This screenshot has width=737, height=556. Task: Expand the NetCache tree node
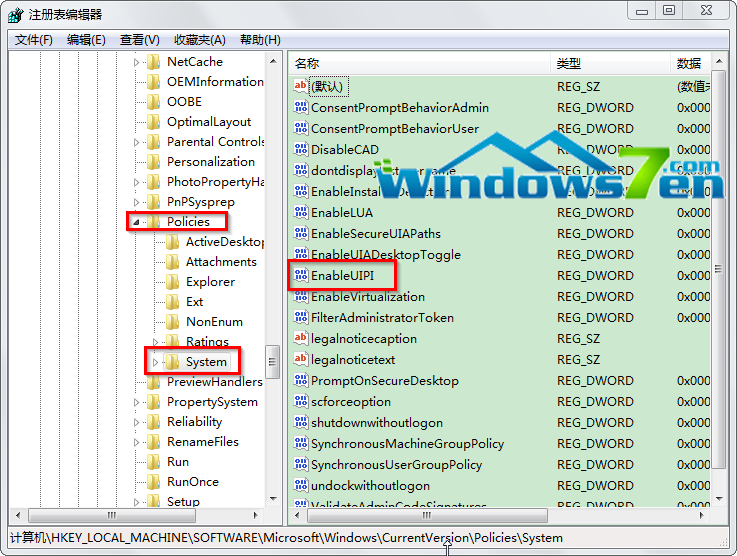click(136, 62)
